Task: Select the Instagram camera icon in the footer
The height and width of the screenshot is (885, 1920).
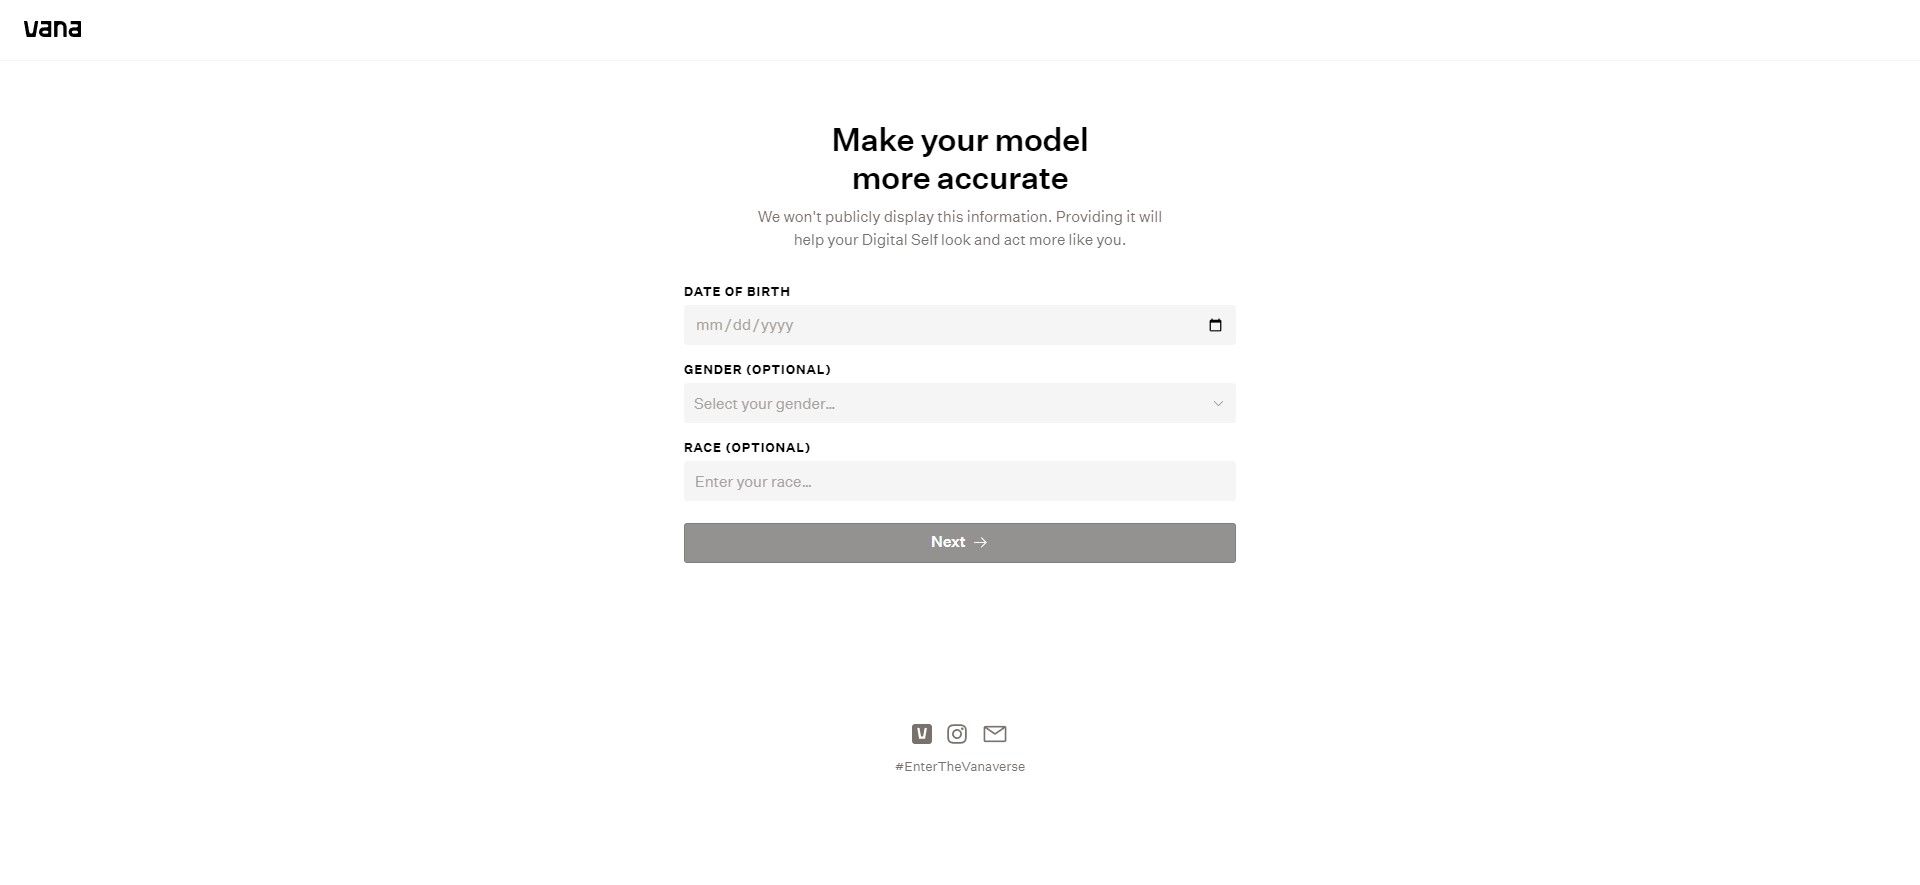Action: (957, 733)
